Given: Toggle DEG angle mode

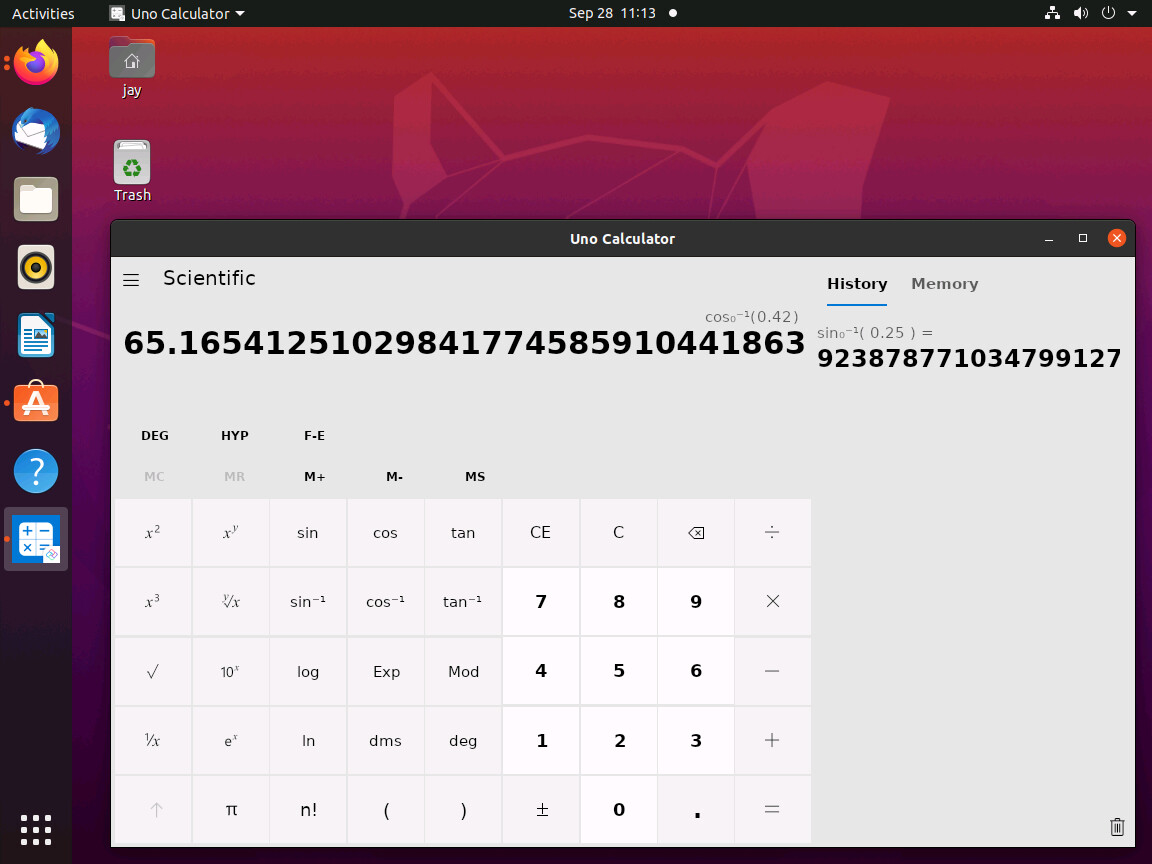Looking at the screenshot, I should 155,435.
